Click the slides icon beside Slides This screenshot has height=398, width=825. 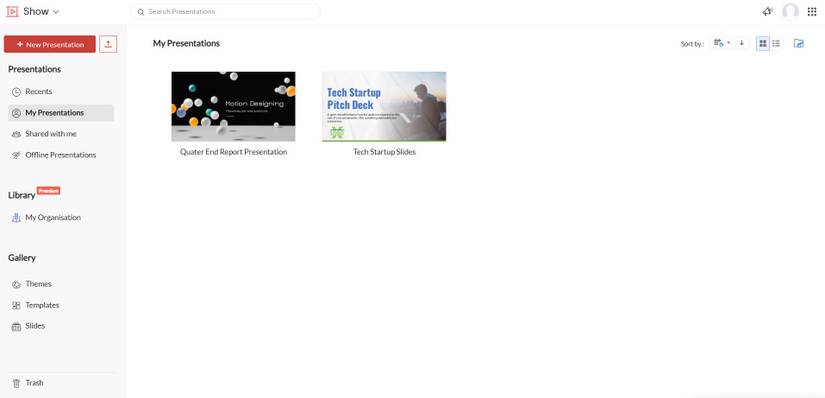(x=16, y=326)
